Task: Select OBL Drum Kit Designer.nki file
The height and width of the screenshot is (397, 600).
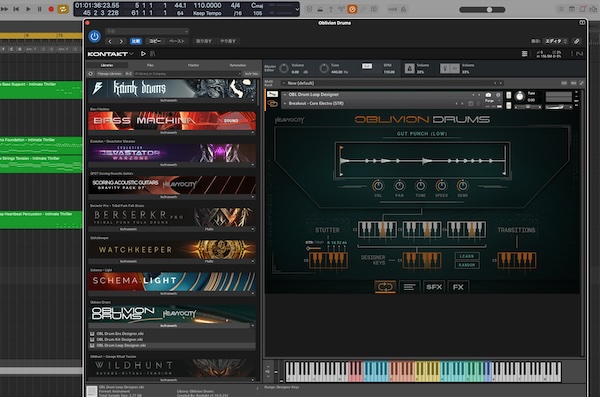Action: (120, 340)
